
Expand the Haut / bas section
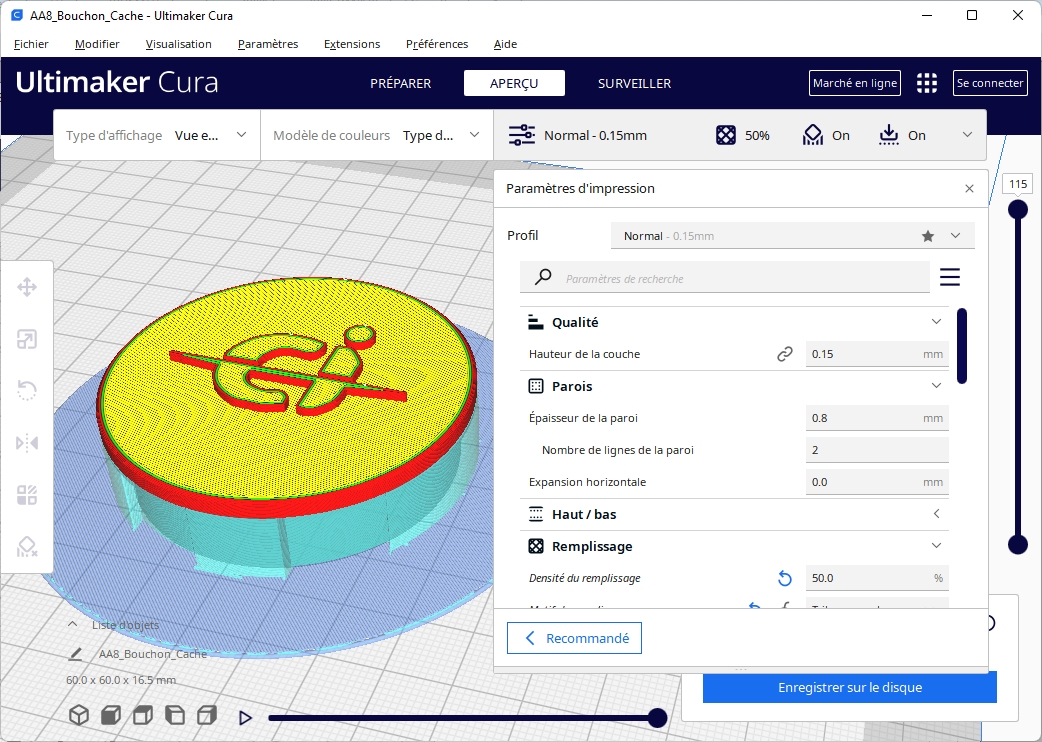pos(936,514)
